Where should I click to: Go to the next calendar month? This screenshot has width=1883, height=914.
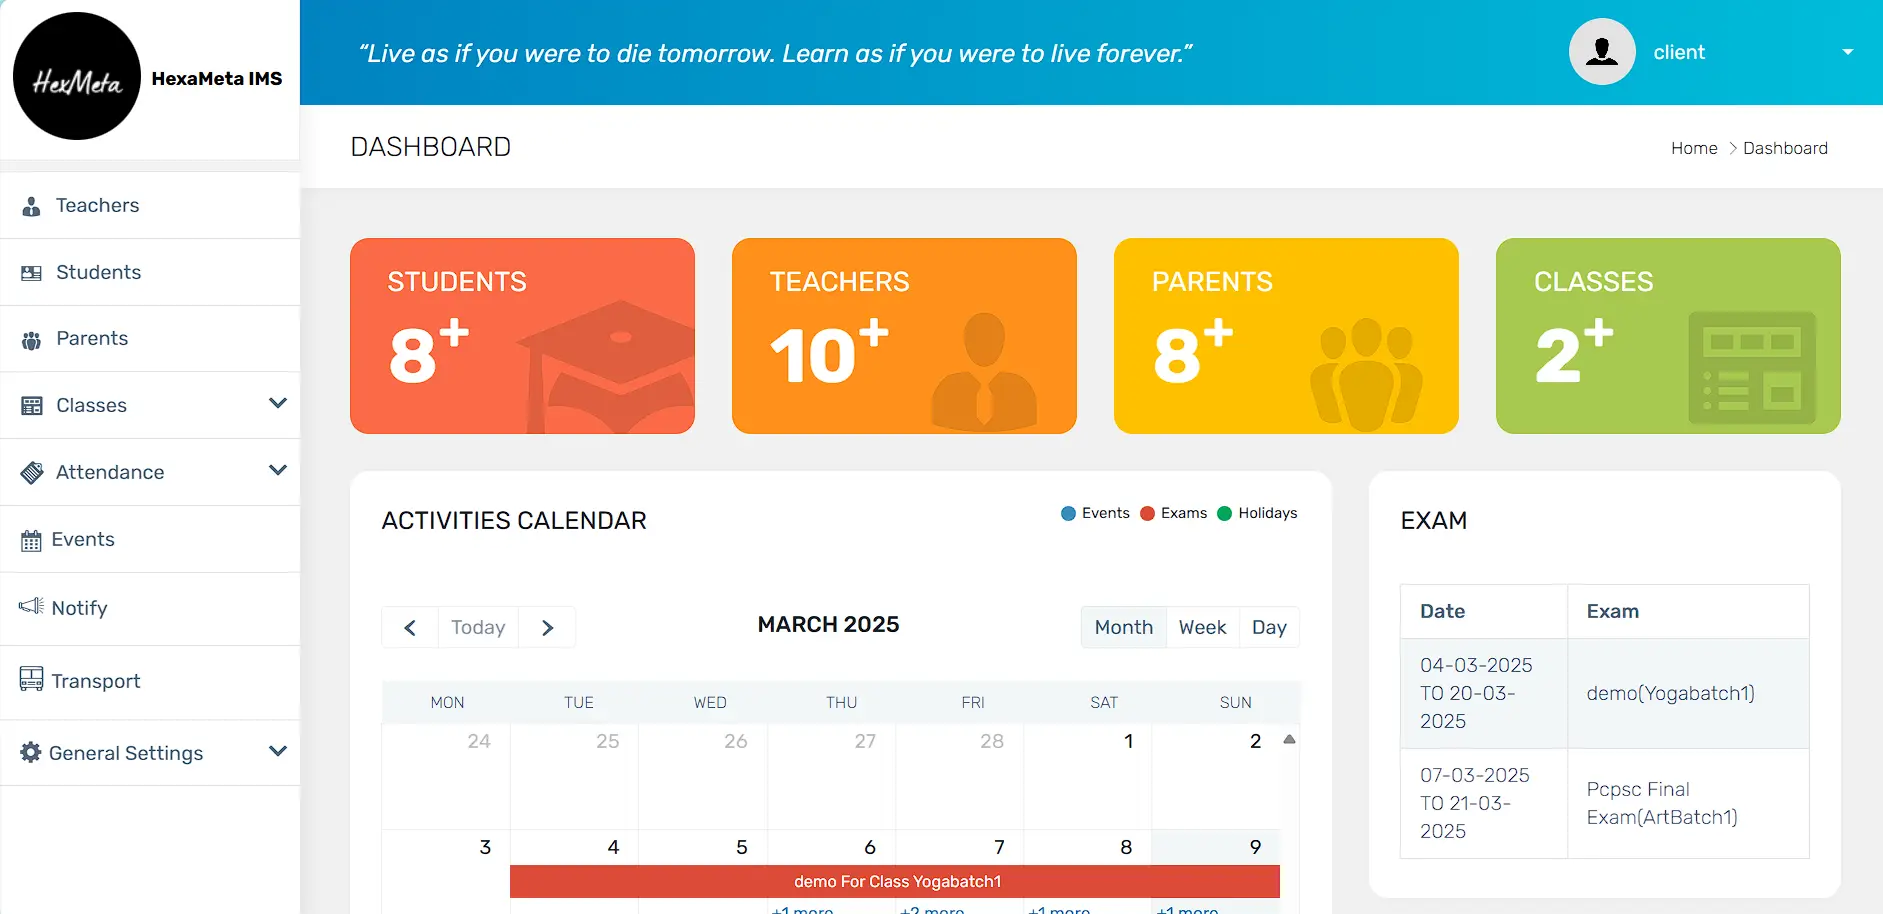coord(547,627)
